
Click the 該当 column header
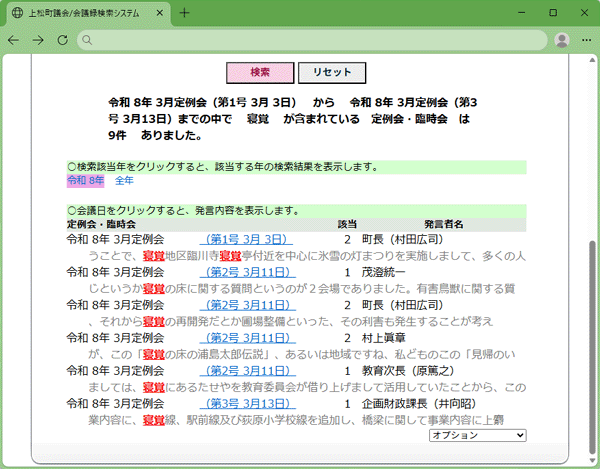click(347, 225)
